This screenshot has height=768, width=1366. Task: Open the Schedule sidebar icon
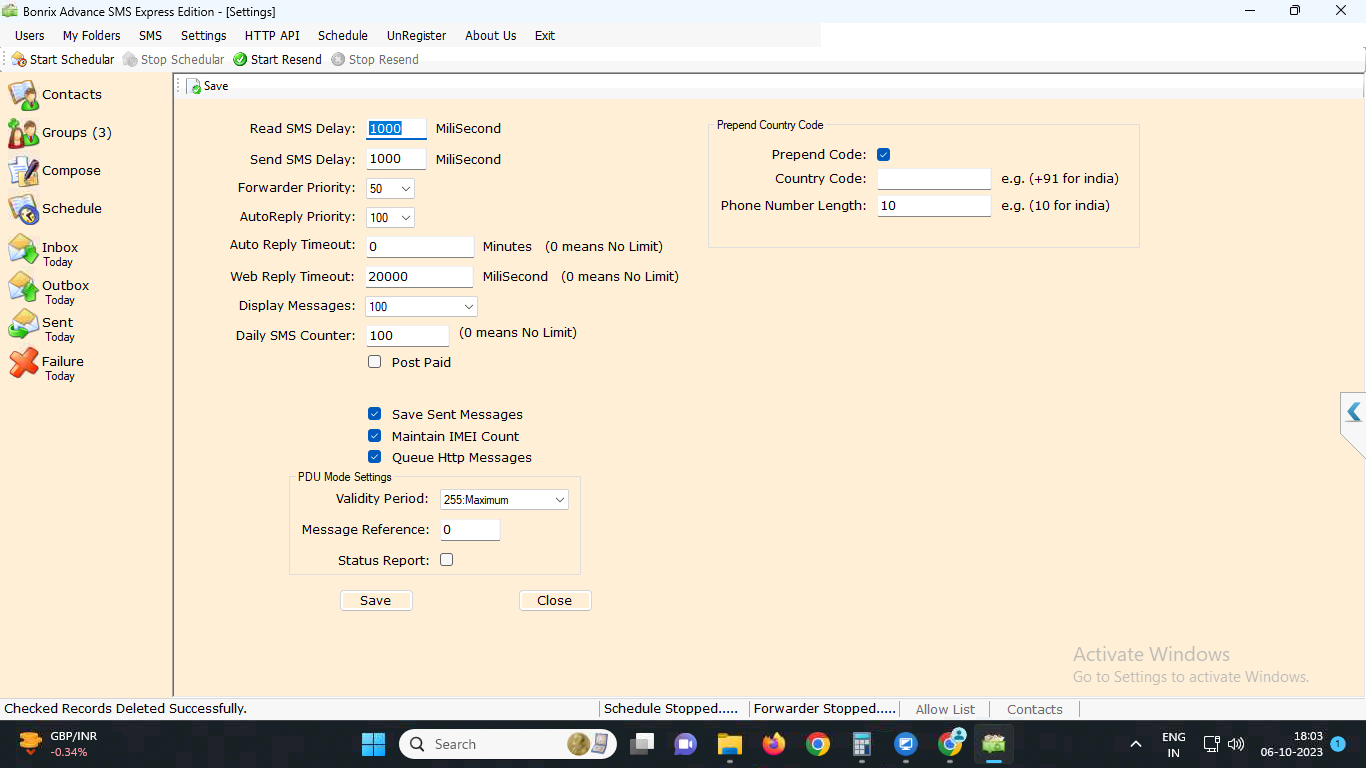click(x=24, y=209)
